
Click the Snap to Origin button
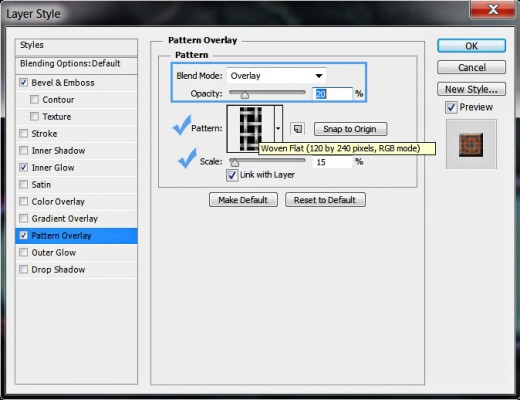tap(350, 129)
